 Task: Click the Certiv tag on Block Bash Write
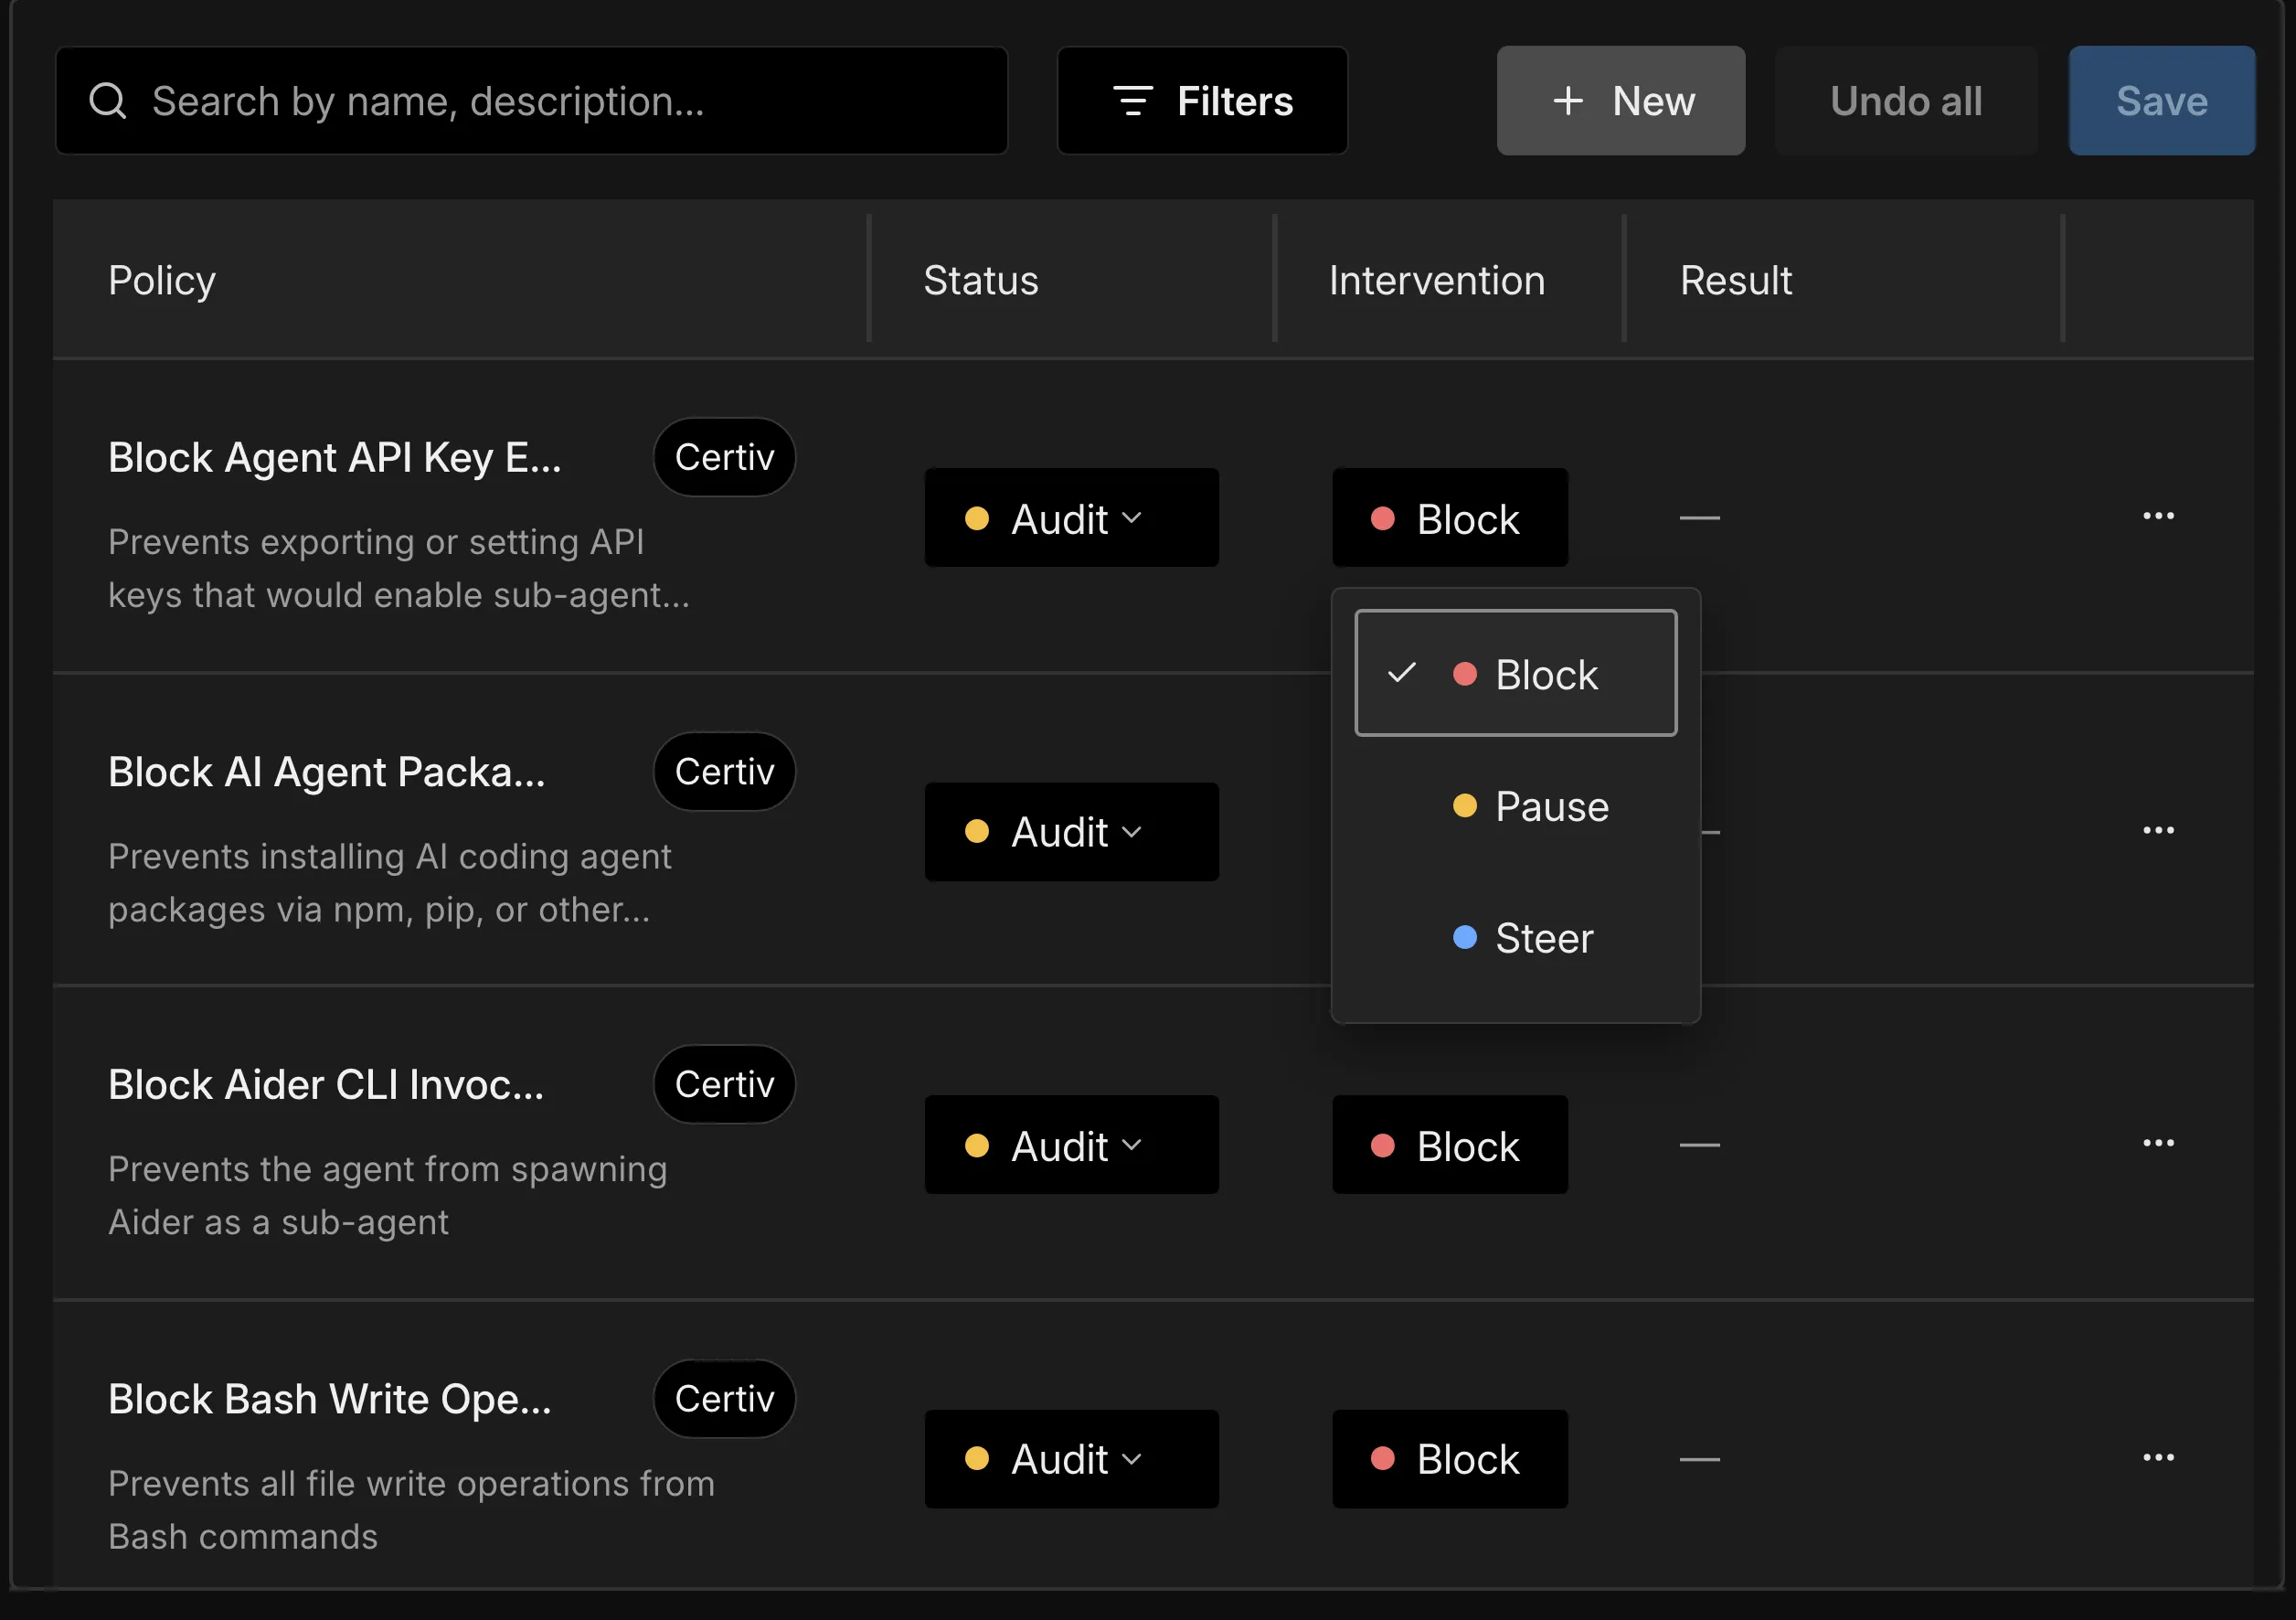coord(724,1399)
